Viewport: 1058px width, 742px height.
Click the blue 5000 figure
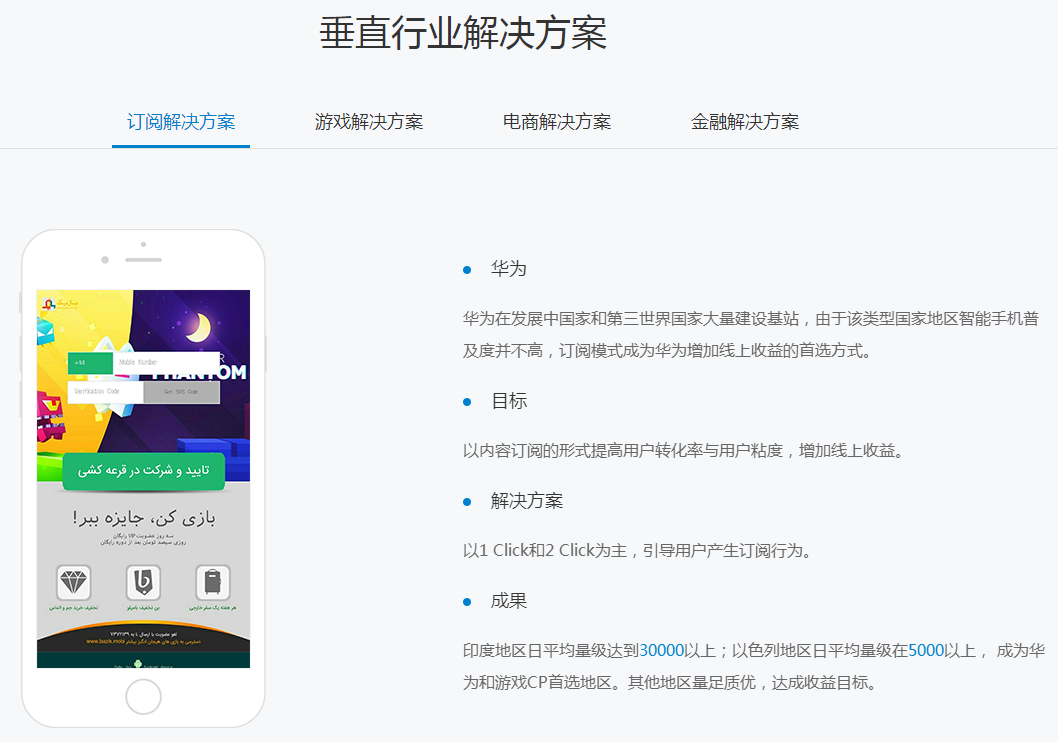[926, 650]
